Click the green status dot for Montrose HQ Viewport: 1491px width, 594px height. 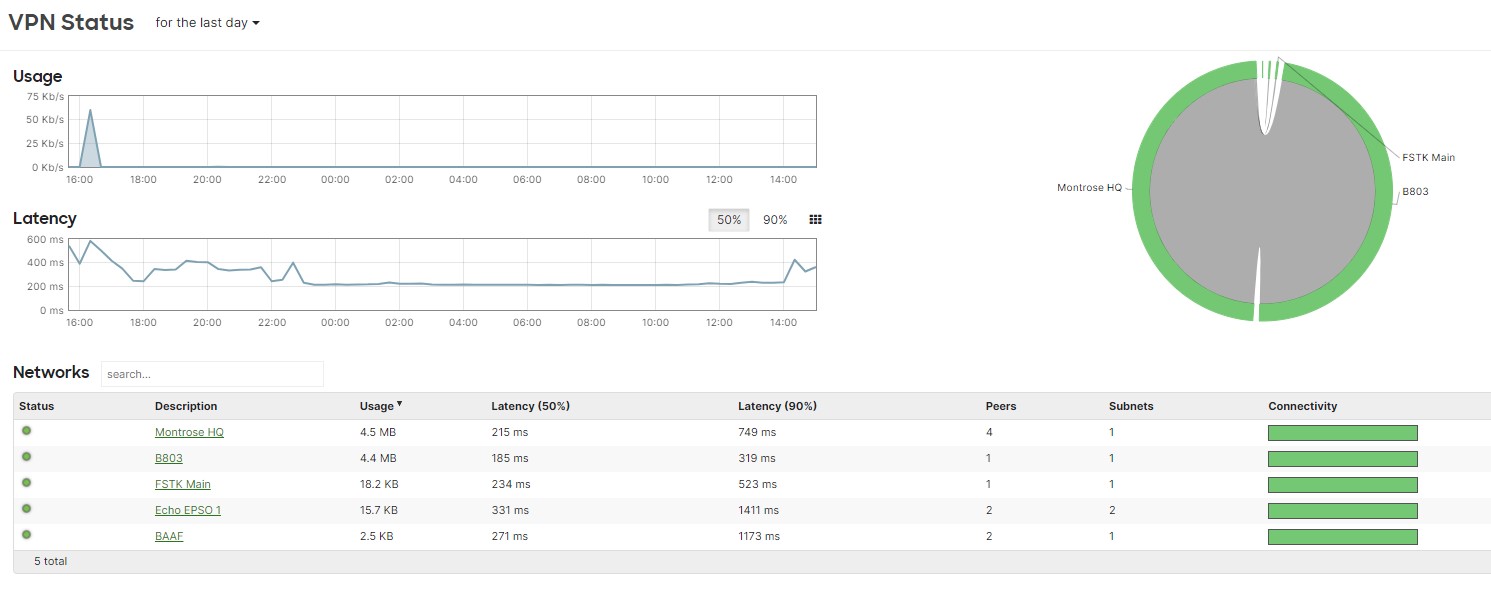[x=27, y=431]
